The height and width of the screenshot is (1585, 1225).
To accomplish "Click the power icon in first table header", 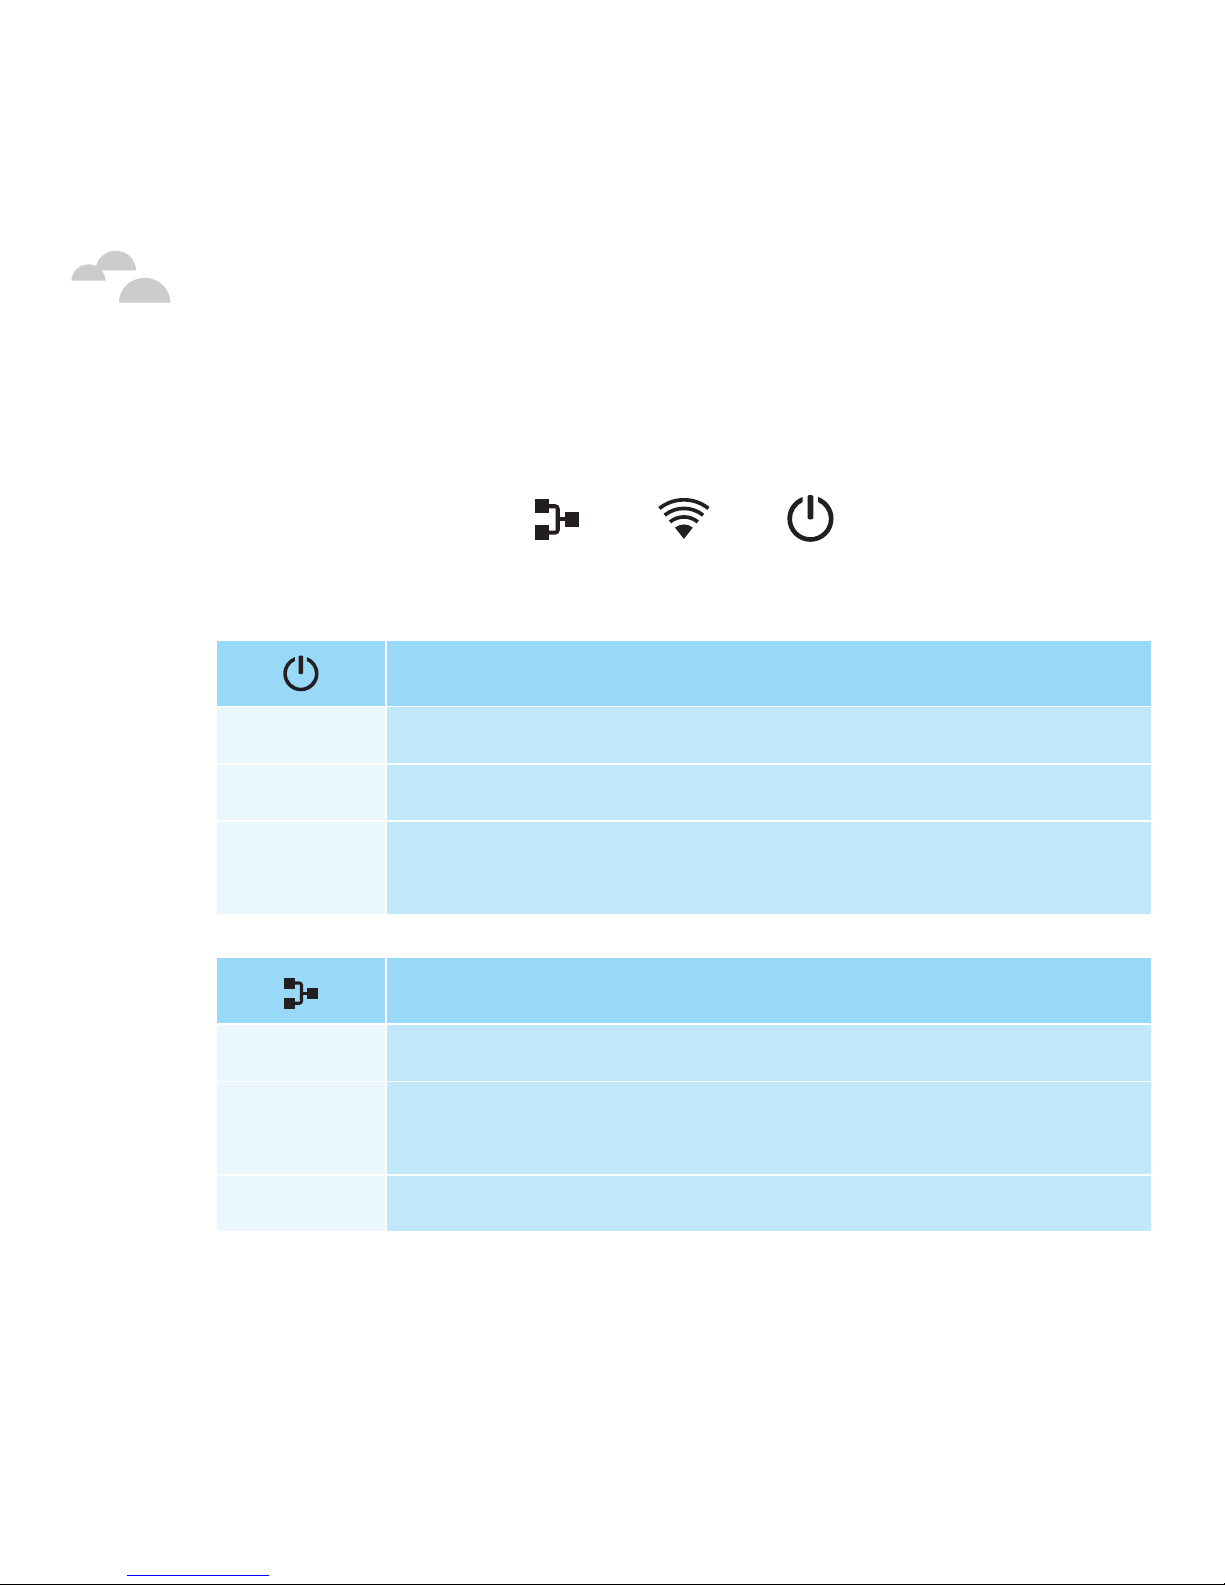I will (x=301, y=673).
